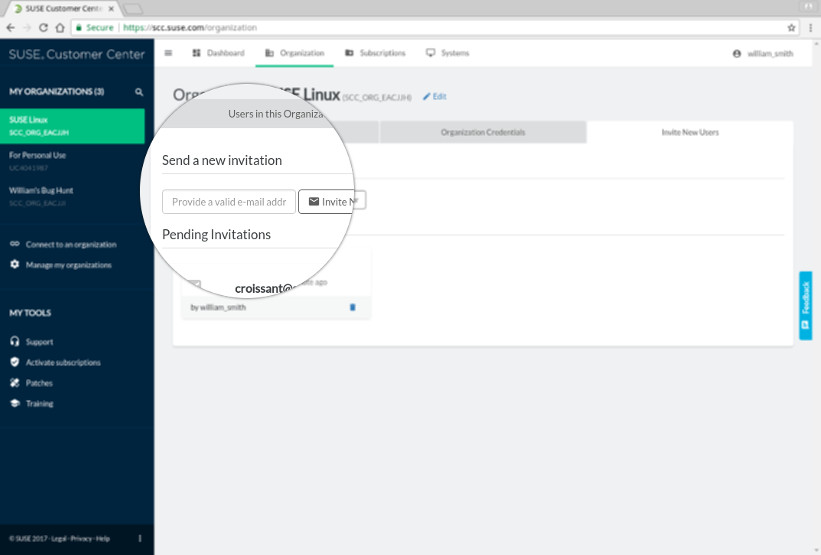The image size is (821, 555).
Task: Delete the pending invitation via trash icon
Action: coord(352,307)
